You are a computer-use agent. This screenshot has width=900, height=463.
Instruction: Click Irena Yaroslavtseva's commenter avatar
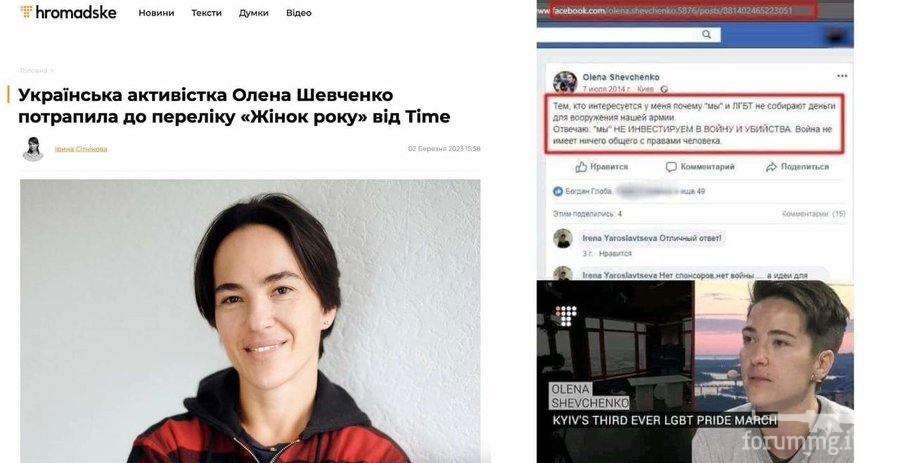pos(563,239)
